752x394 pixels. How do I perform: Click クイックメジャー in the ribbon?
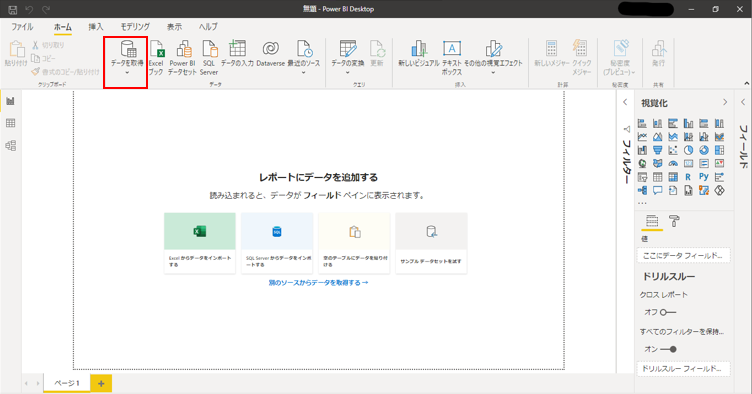coord(581,58)
